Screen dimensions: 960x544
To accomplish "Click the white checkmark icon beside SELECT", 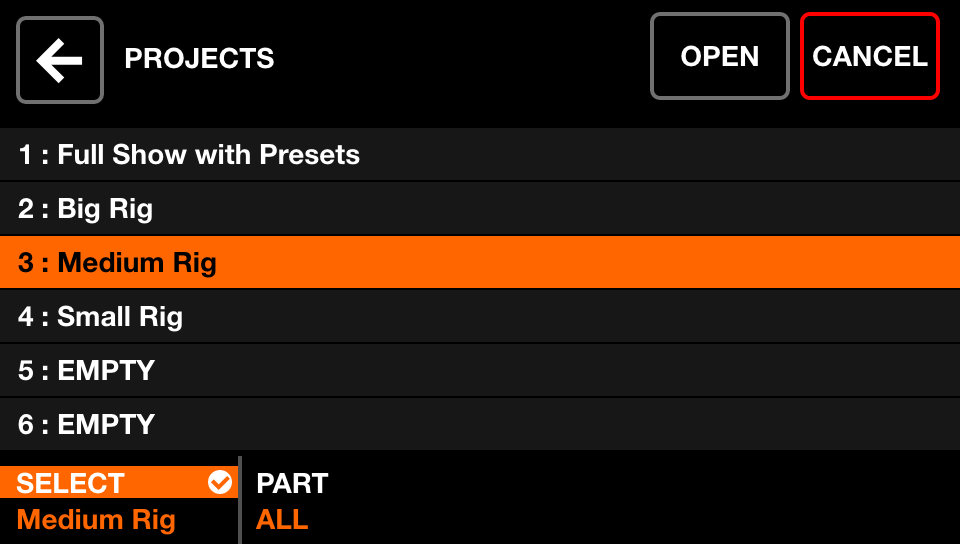I will (219, 483).
